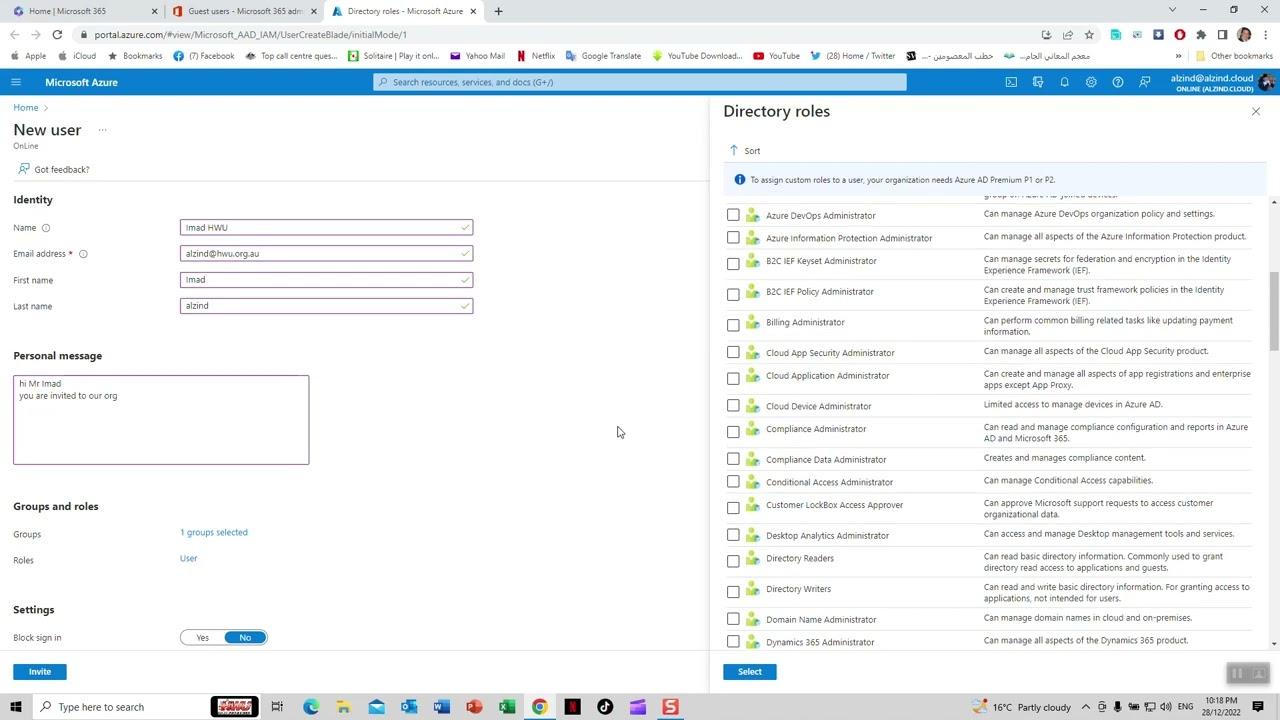The image size is (1280, 720).
Task: Check Domain Name Administrator role
Action: pos(733,619)
